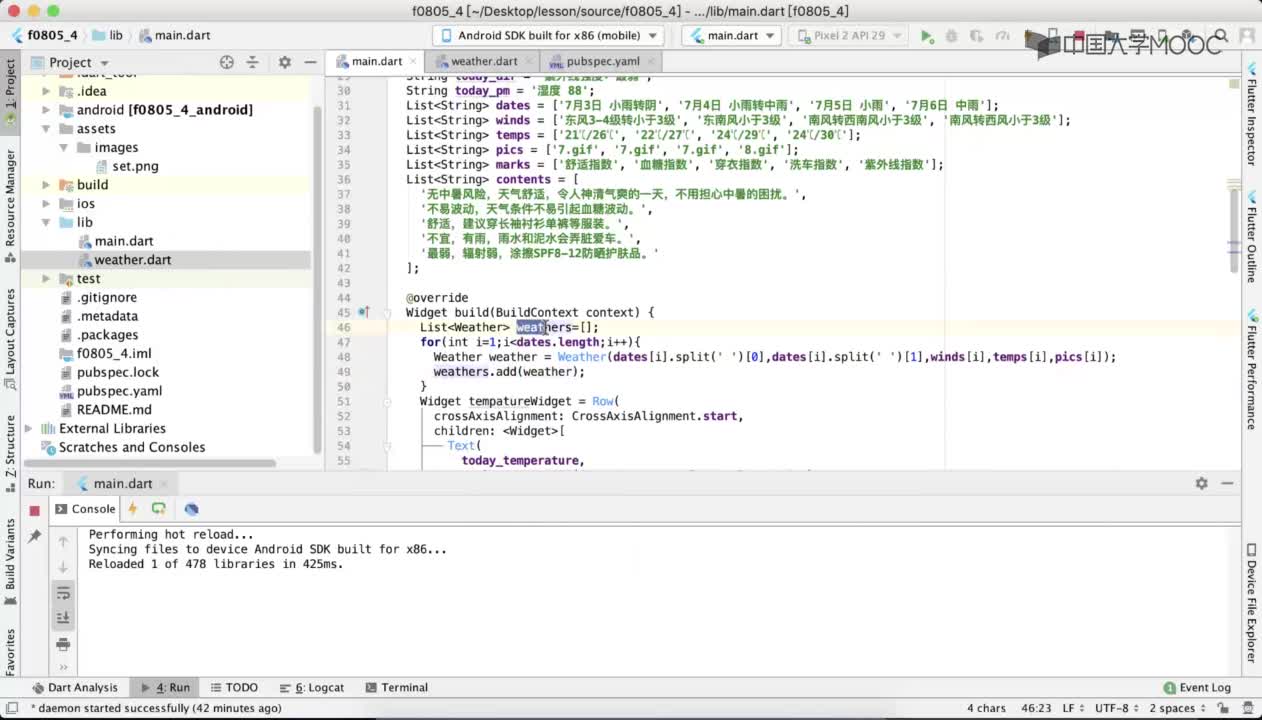Collapse the assets folder
This screenshot has width=1262, height=720.
(x=46, y=129)
